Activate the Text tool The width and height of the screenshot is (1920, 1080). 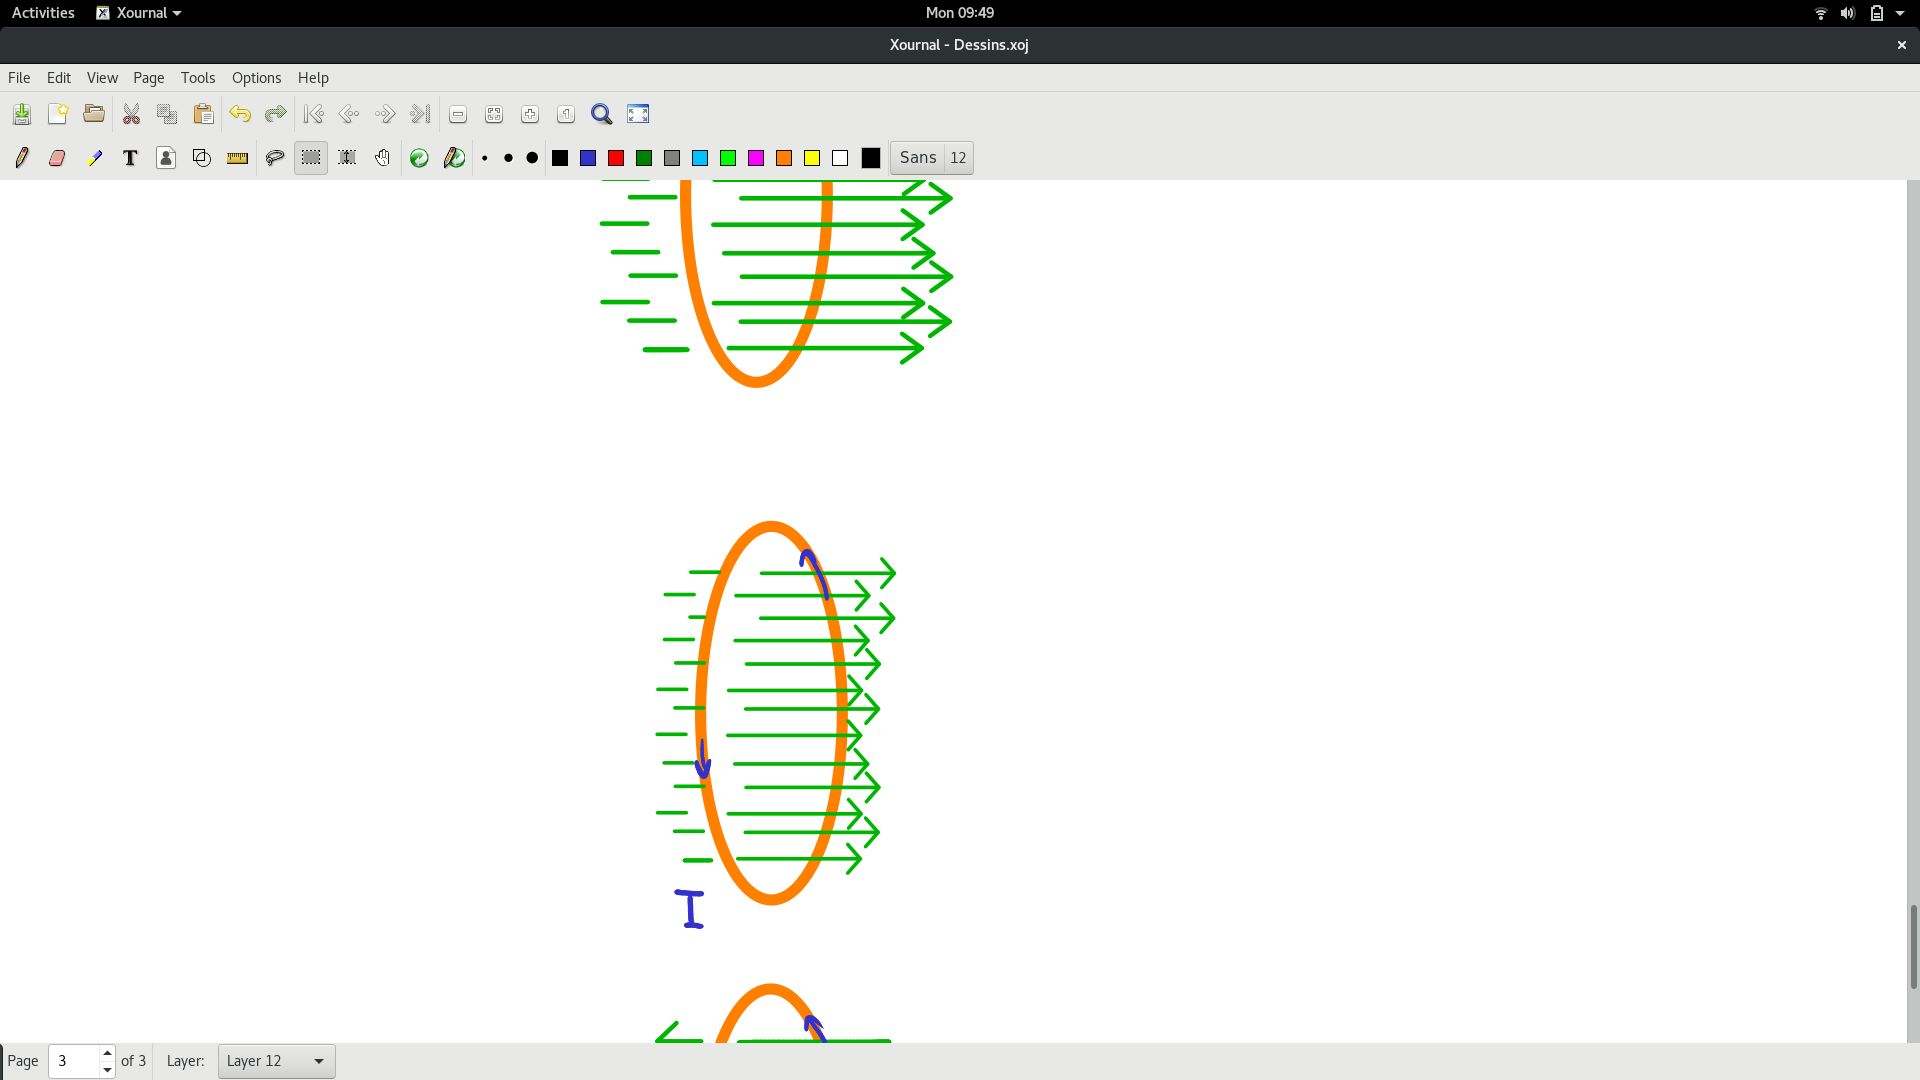tap(130, 158)
